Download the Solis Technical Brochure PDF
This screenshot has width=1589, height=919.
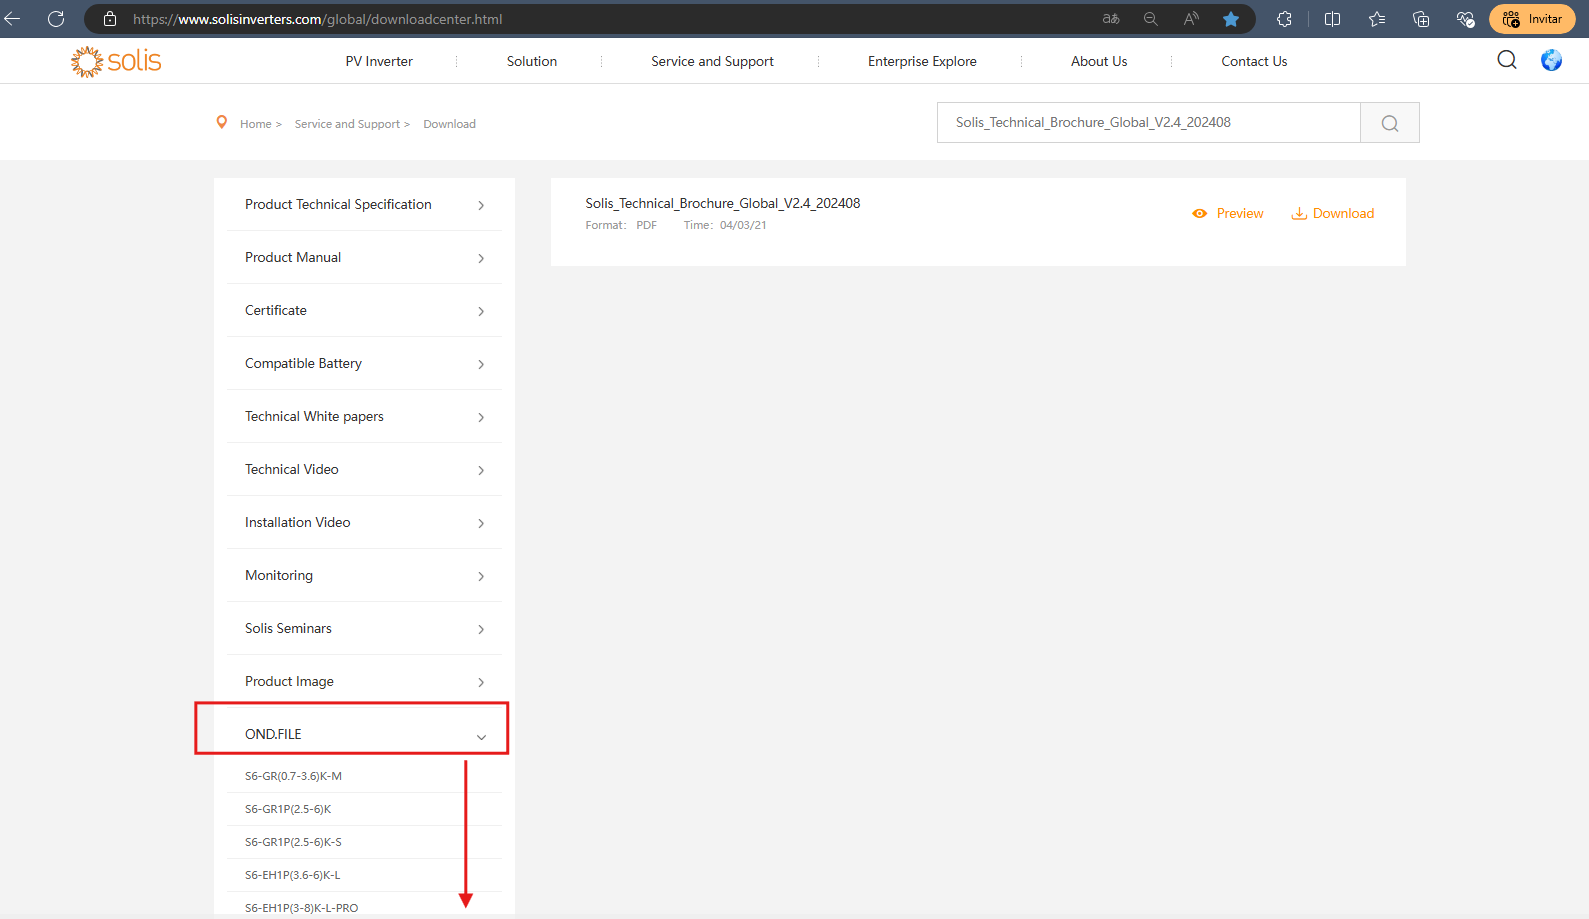pyautogui.click(x=1333, y=213)
